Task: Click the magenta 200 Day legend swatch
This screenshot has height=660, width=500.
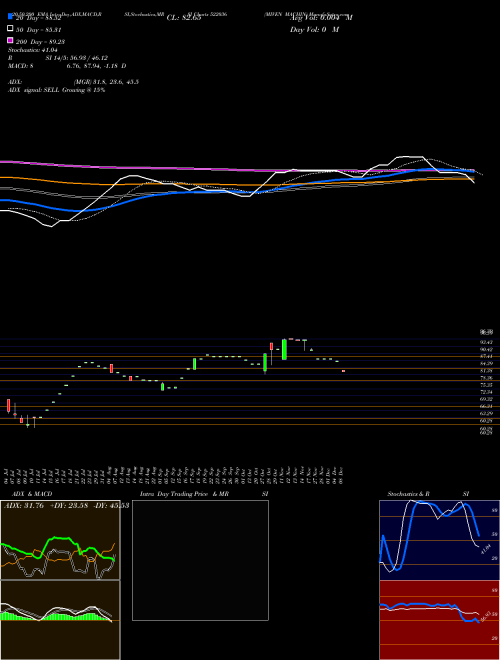Action: tap(10, 40)
